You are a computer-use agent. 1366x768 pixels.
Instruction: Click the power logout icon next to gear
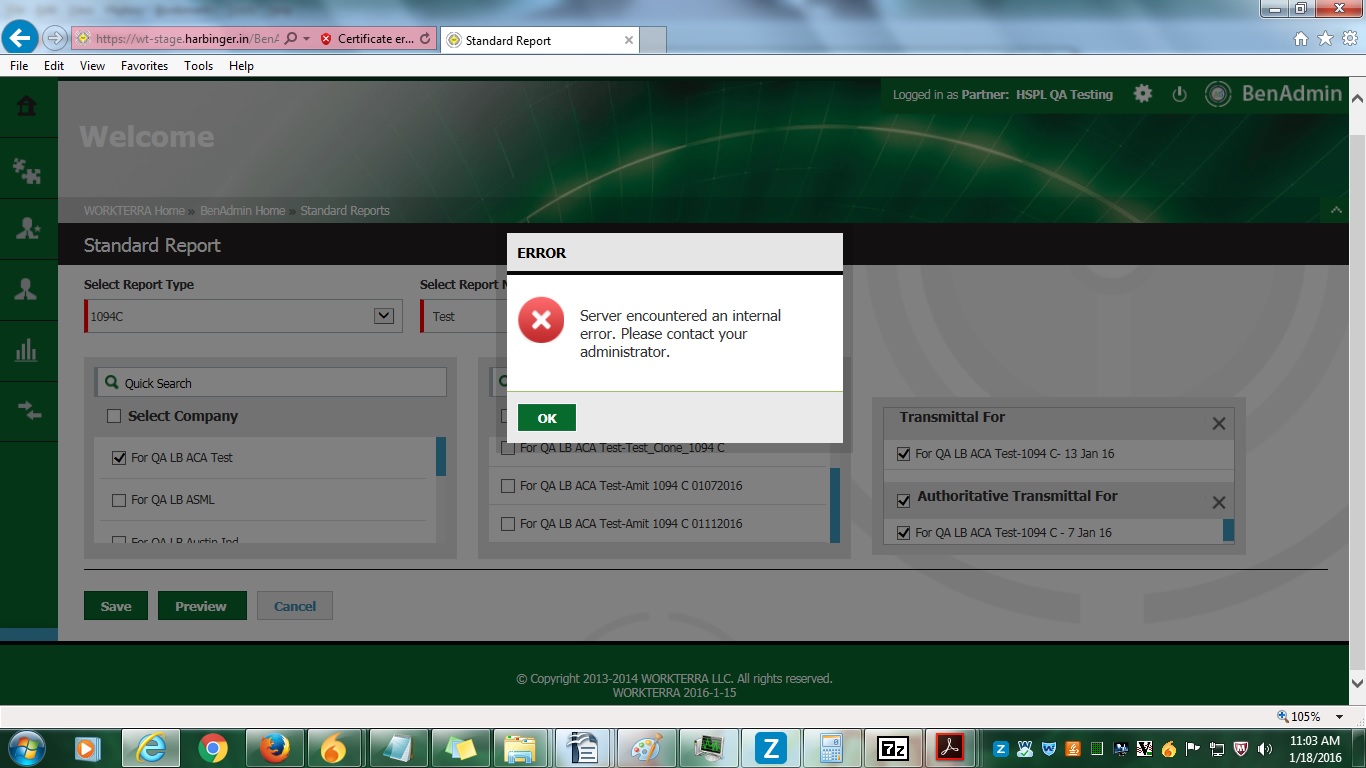(1180, 93)
